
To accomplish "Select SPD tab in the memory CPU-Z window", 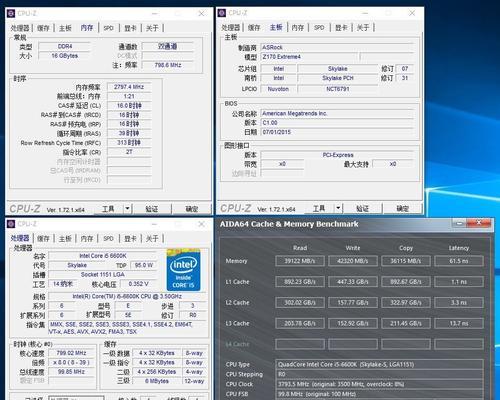I will pos(108,28).
